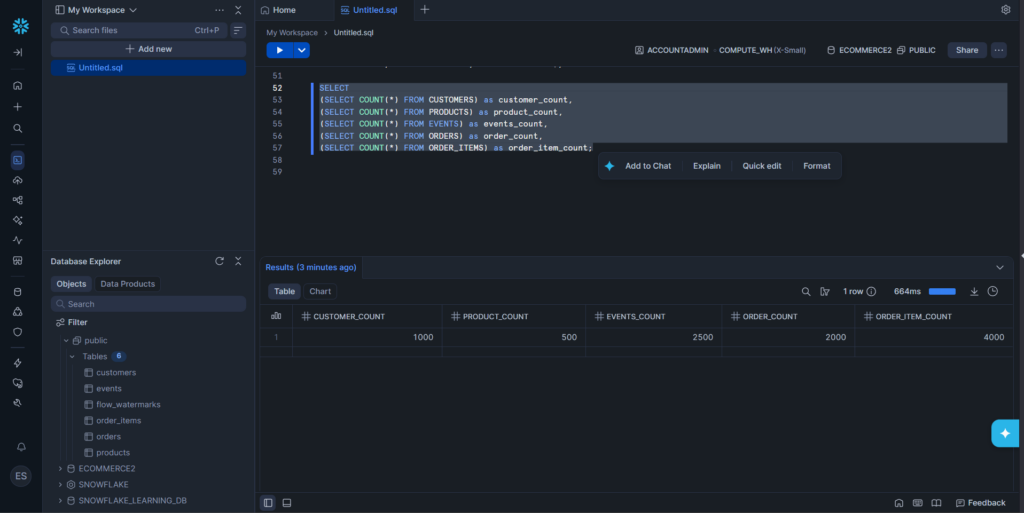Open notifications bell icon
Viewport: 1024px width, 513px height.
21,446
